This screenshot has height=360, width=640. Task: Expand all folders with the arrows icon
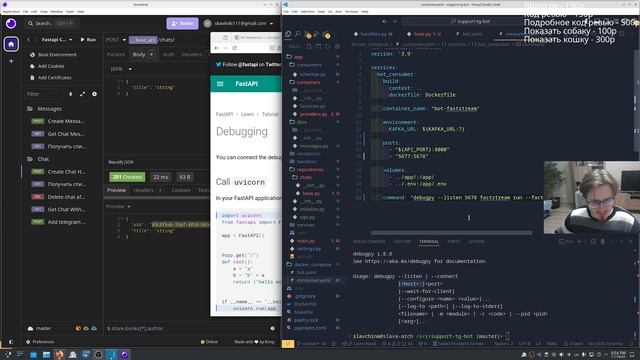click(82, 94)
